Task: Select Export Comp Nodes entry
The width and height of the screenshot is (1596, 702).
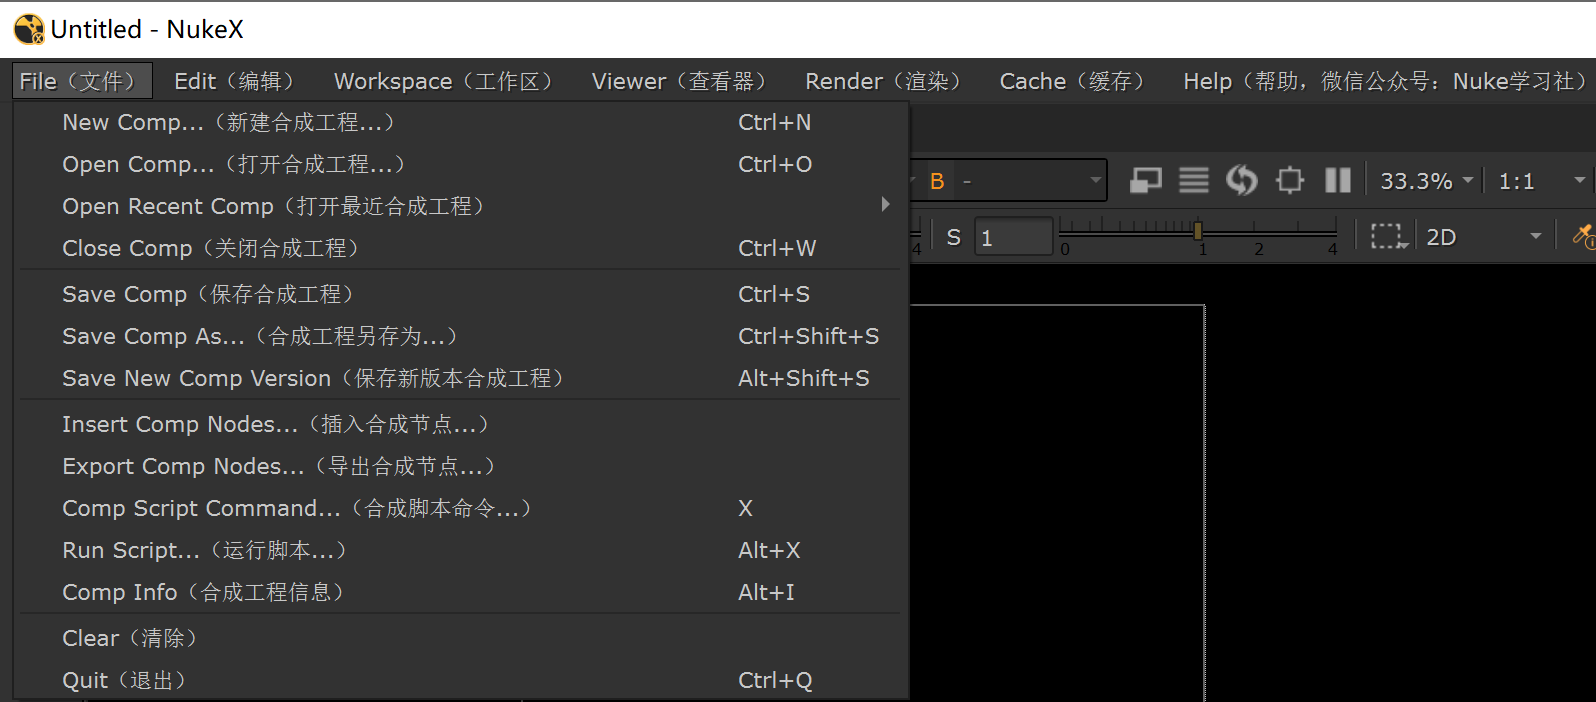Action: [x=461, y=466]
